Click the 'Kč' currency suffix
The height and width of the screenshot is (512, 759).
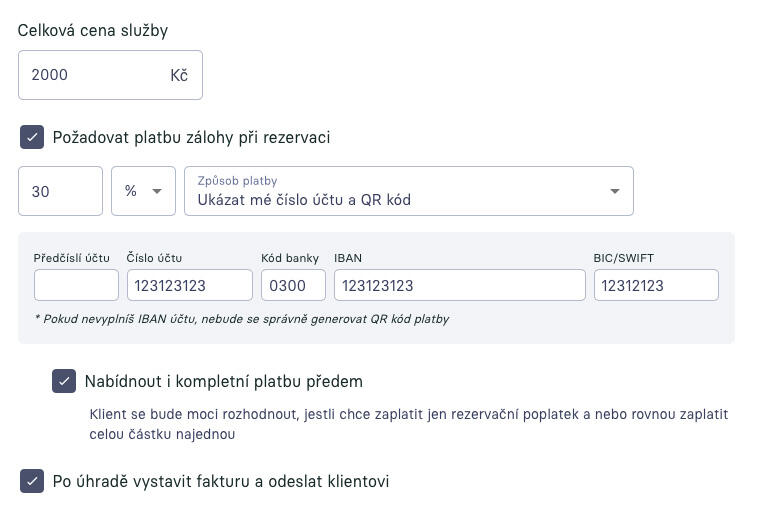179,75
